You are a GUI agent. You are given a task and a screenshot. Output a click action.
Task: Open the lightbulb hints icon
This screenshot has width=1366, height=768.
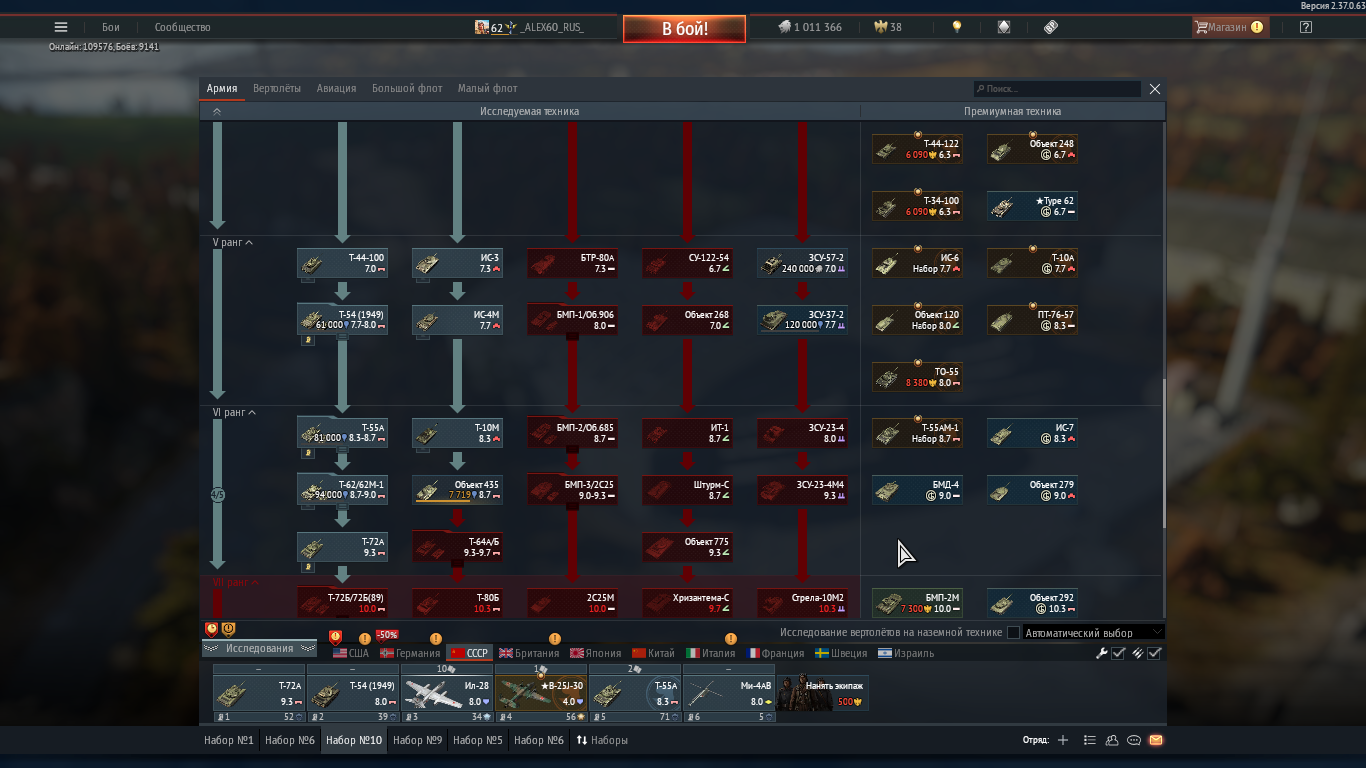click(957, 27)
